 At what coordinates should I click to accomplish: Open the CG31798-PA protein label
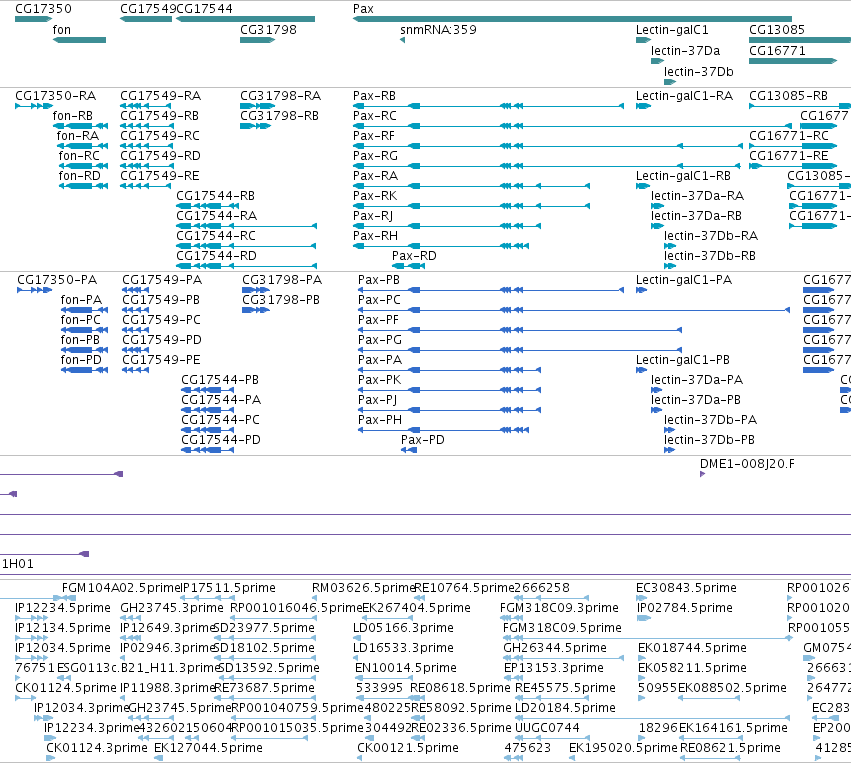click(282, 279)
